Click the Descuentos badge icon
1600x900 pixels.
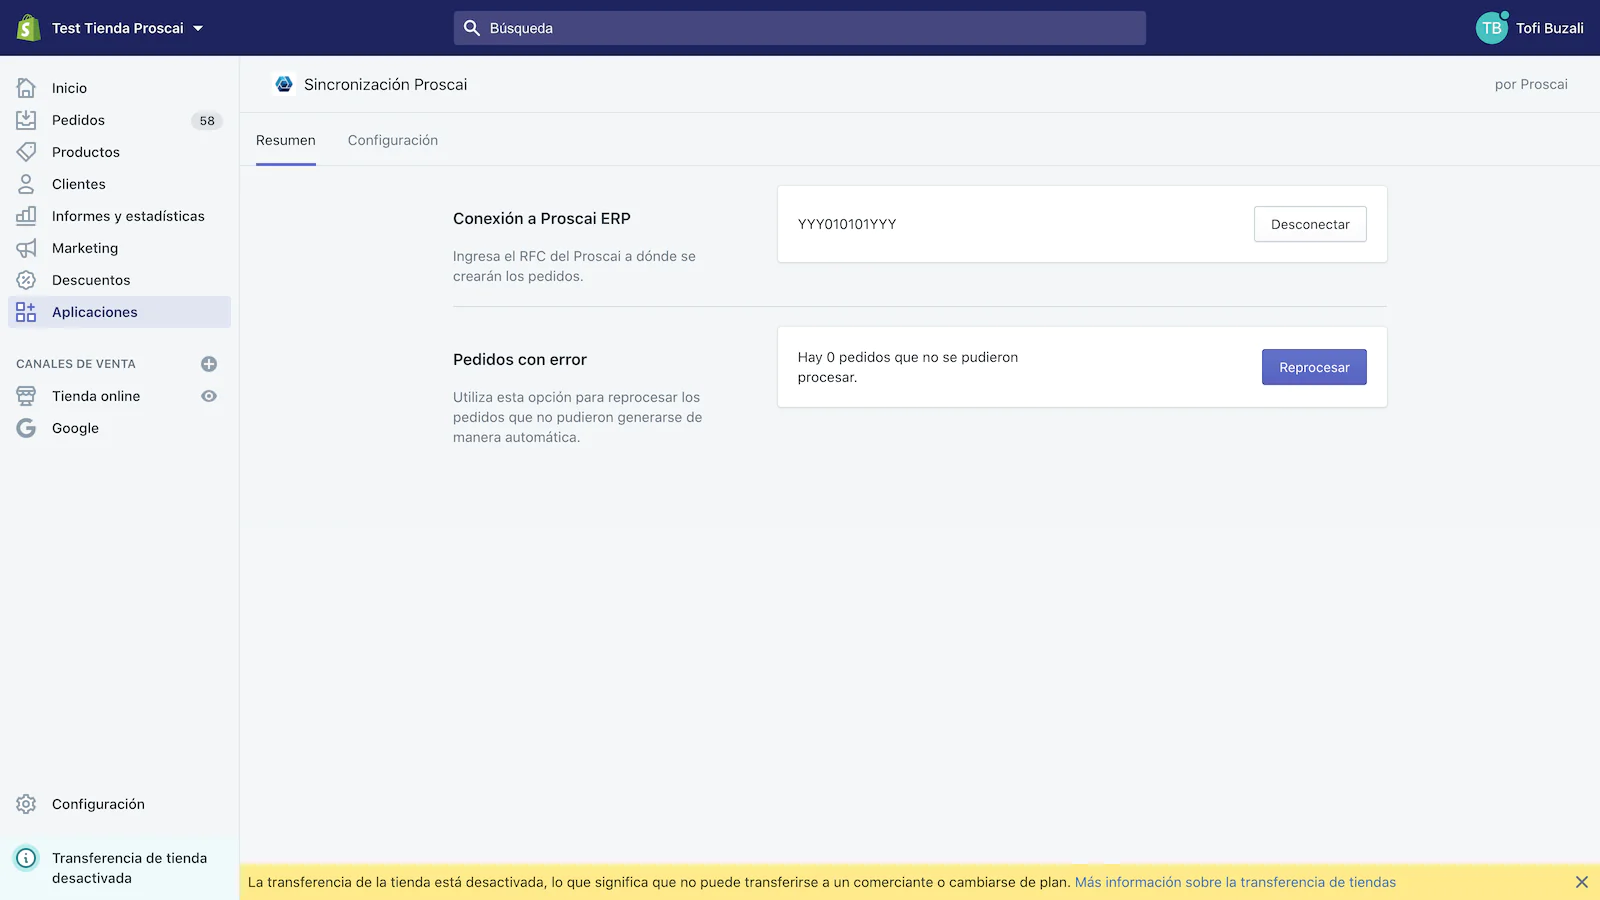(26, 280)
